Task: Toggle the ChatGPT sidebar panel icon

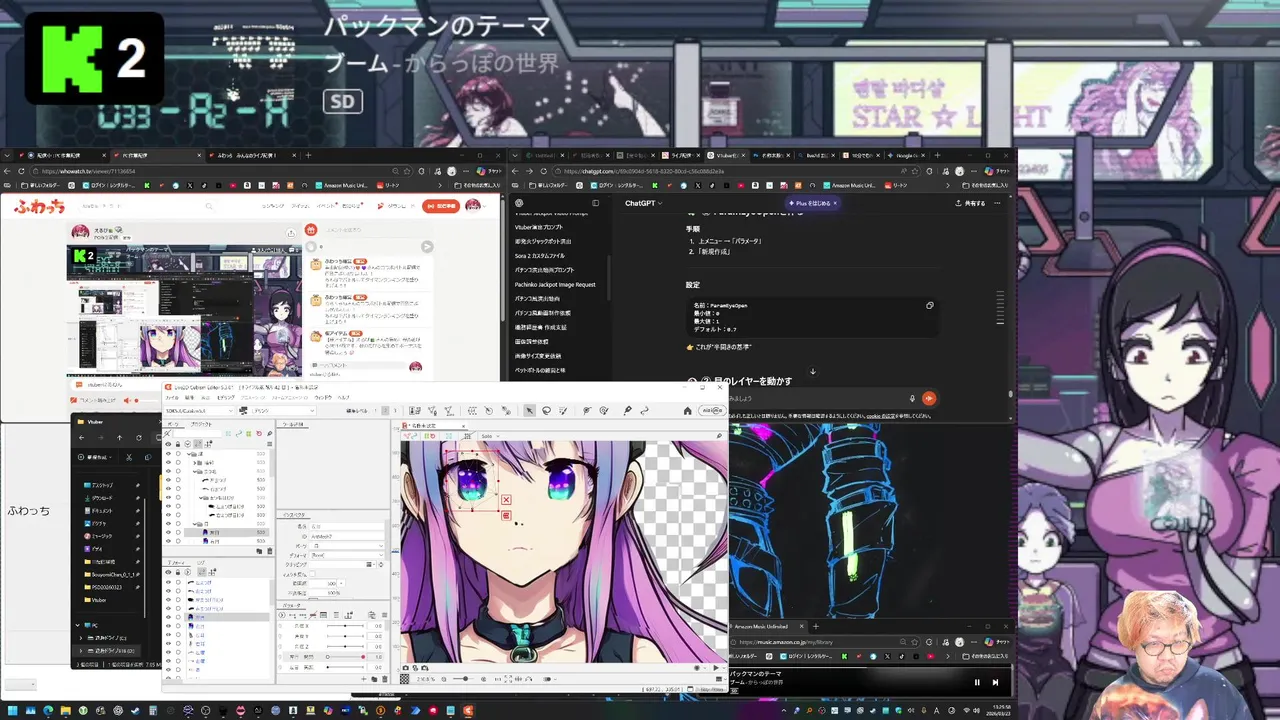Action: coord(595,203)
